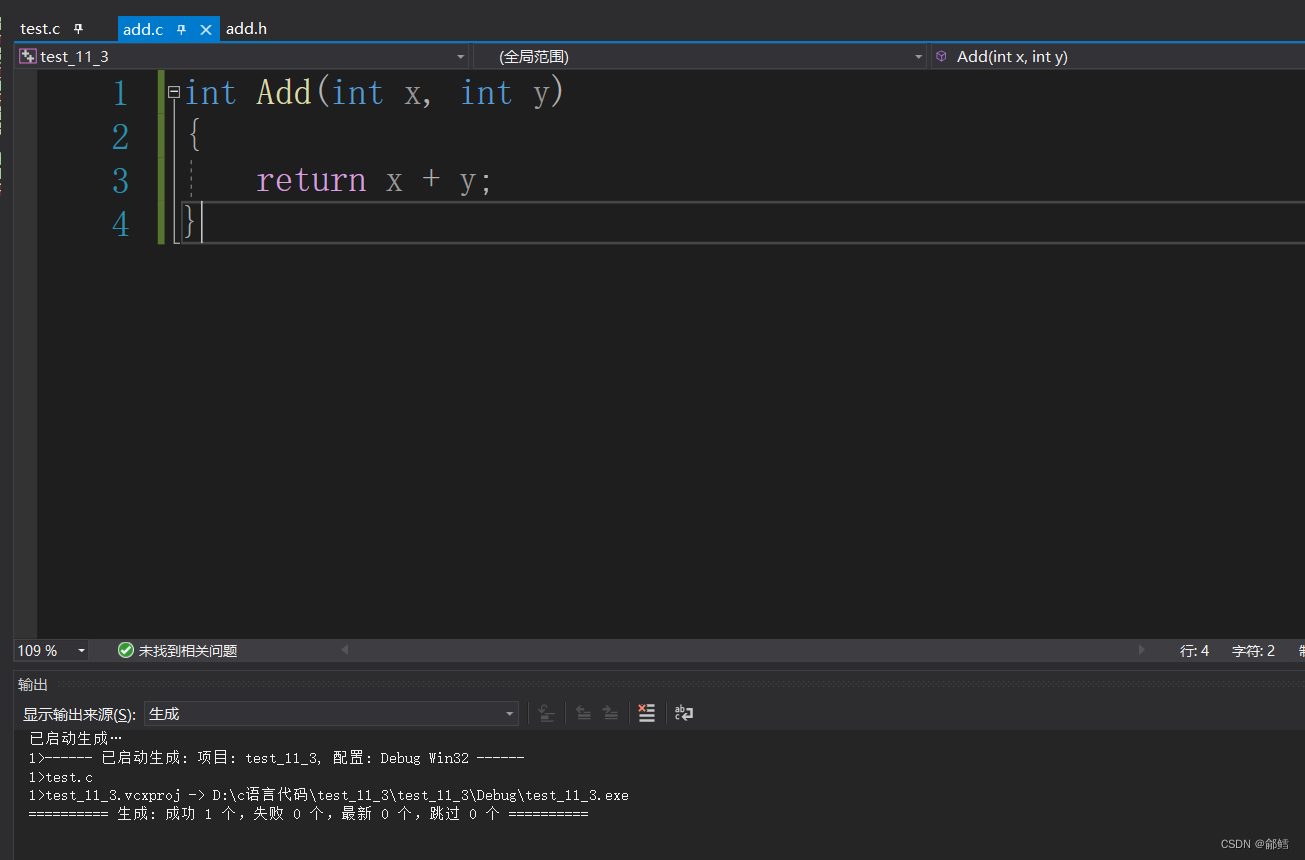Click the Debug Win32 configuration output line
Image resolution: width=1305 pixels, height=860 pixels.
[x=277, y=758]
